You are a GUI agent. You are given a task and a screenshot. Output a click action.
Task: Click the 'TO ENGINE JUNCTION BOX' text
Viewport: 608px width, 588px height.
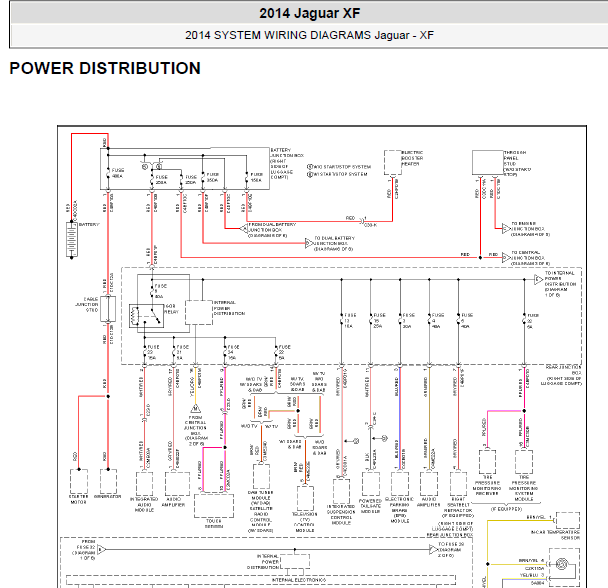point(527,226)
